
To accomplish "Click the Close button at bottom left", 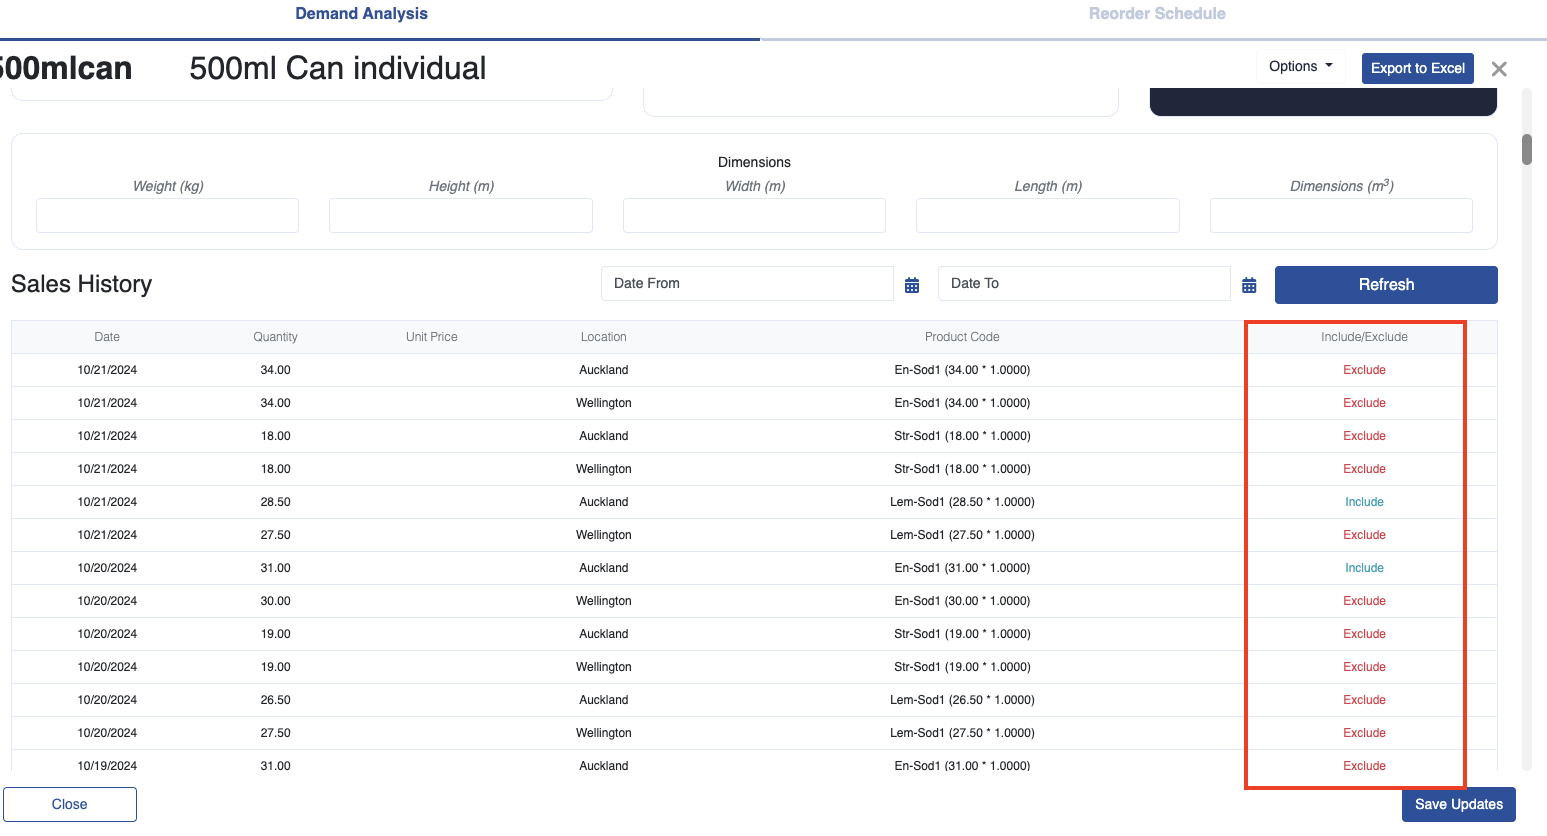I will click(x=70, y=804).
